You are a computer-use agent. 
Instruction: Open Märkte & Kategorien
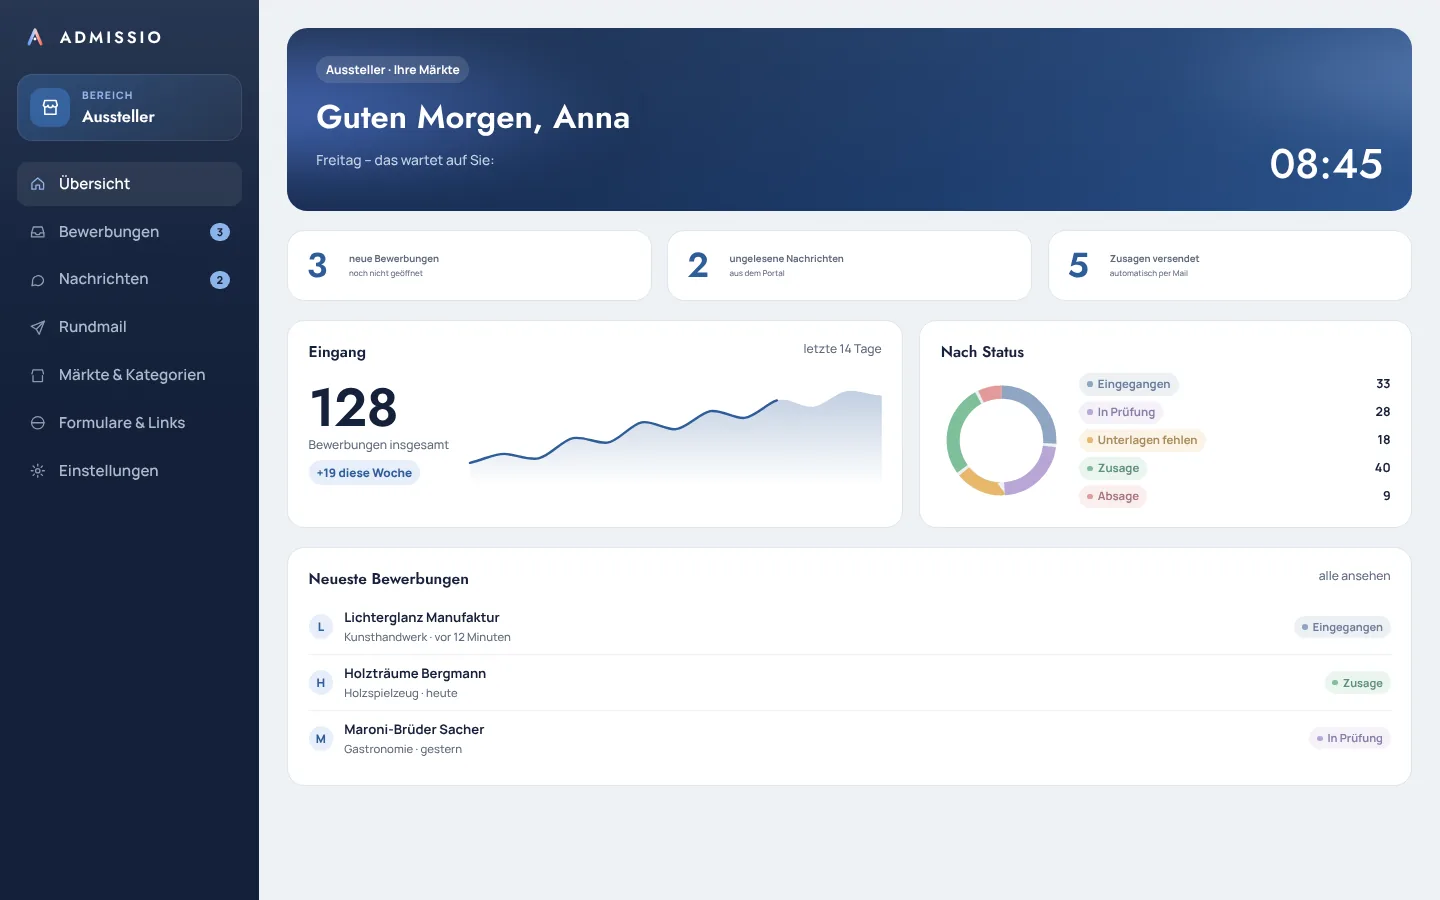coord(129,375)
